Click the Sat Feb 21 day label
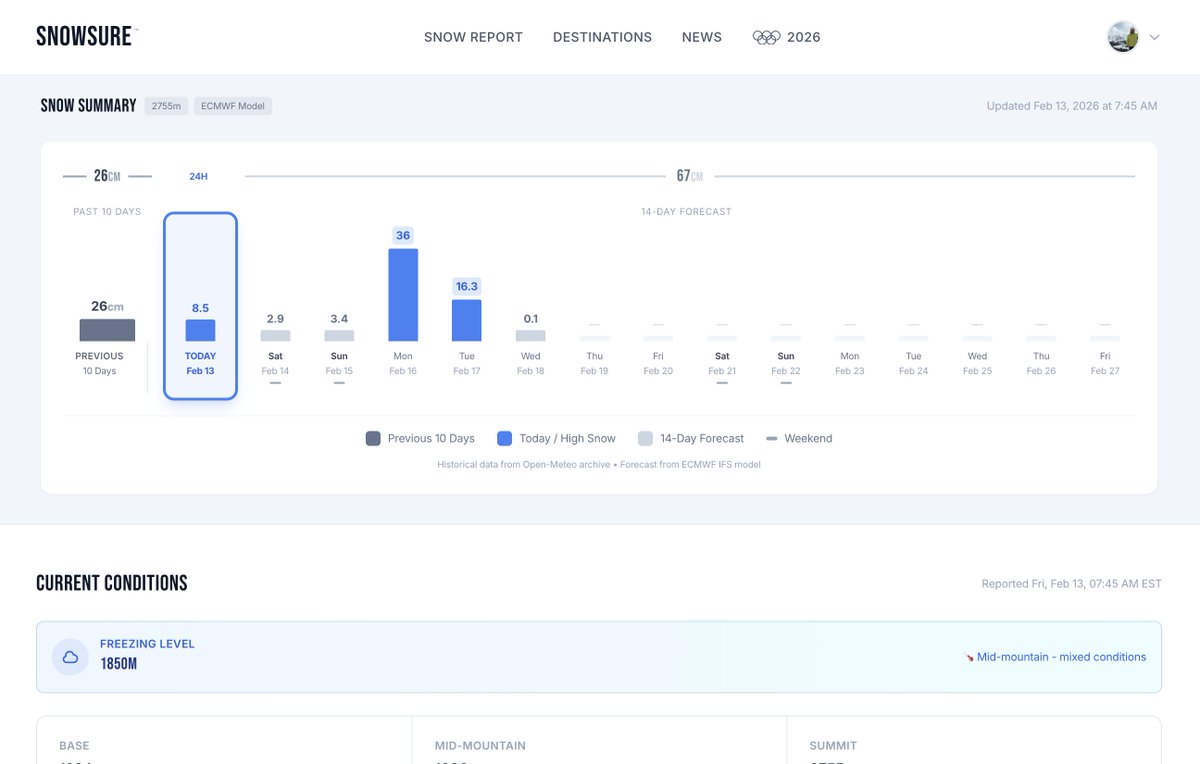This screenshot has width=1200, height=764. [722, 363]
